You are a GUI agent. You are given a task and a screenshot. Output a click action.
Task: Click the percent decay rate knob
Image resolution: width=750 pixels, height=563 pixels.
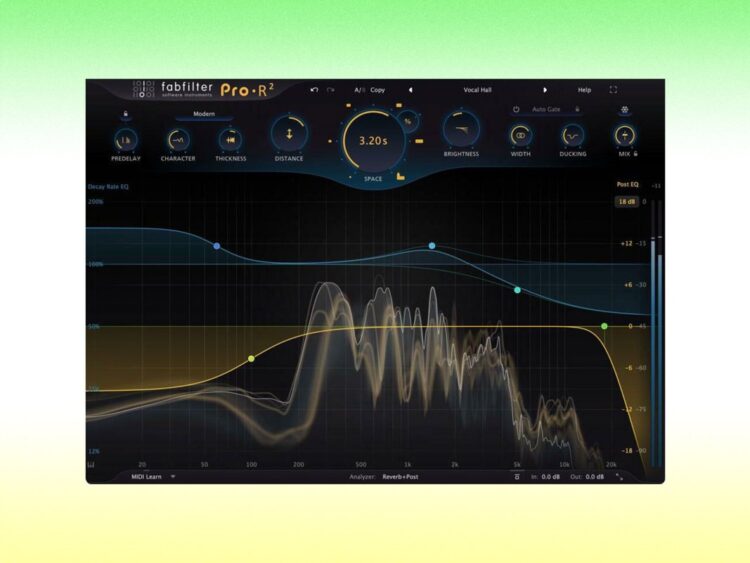[x=408, y=122]
